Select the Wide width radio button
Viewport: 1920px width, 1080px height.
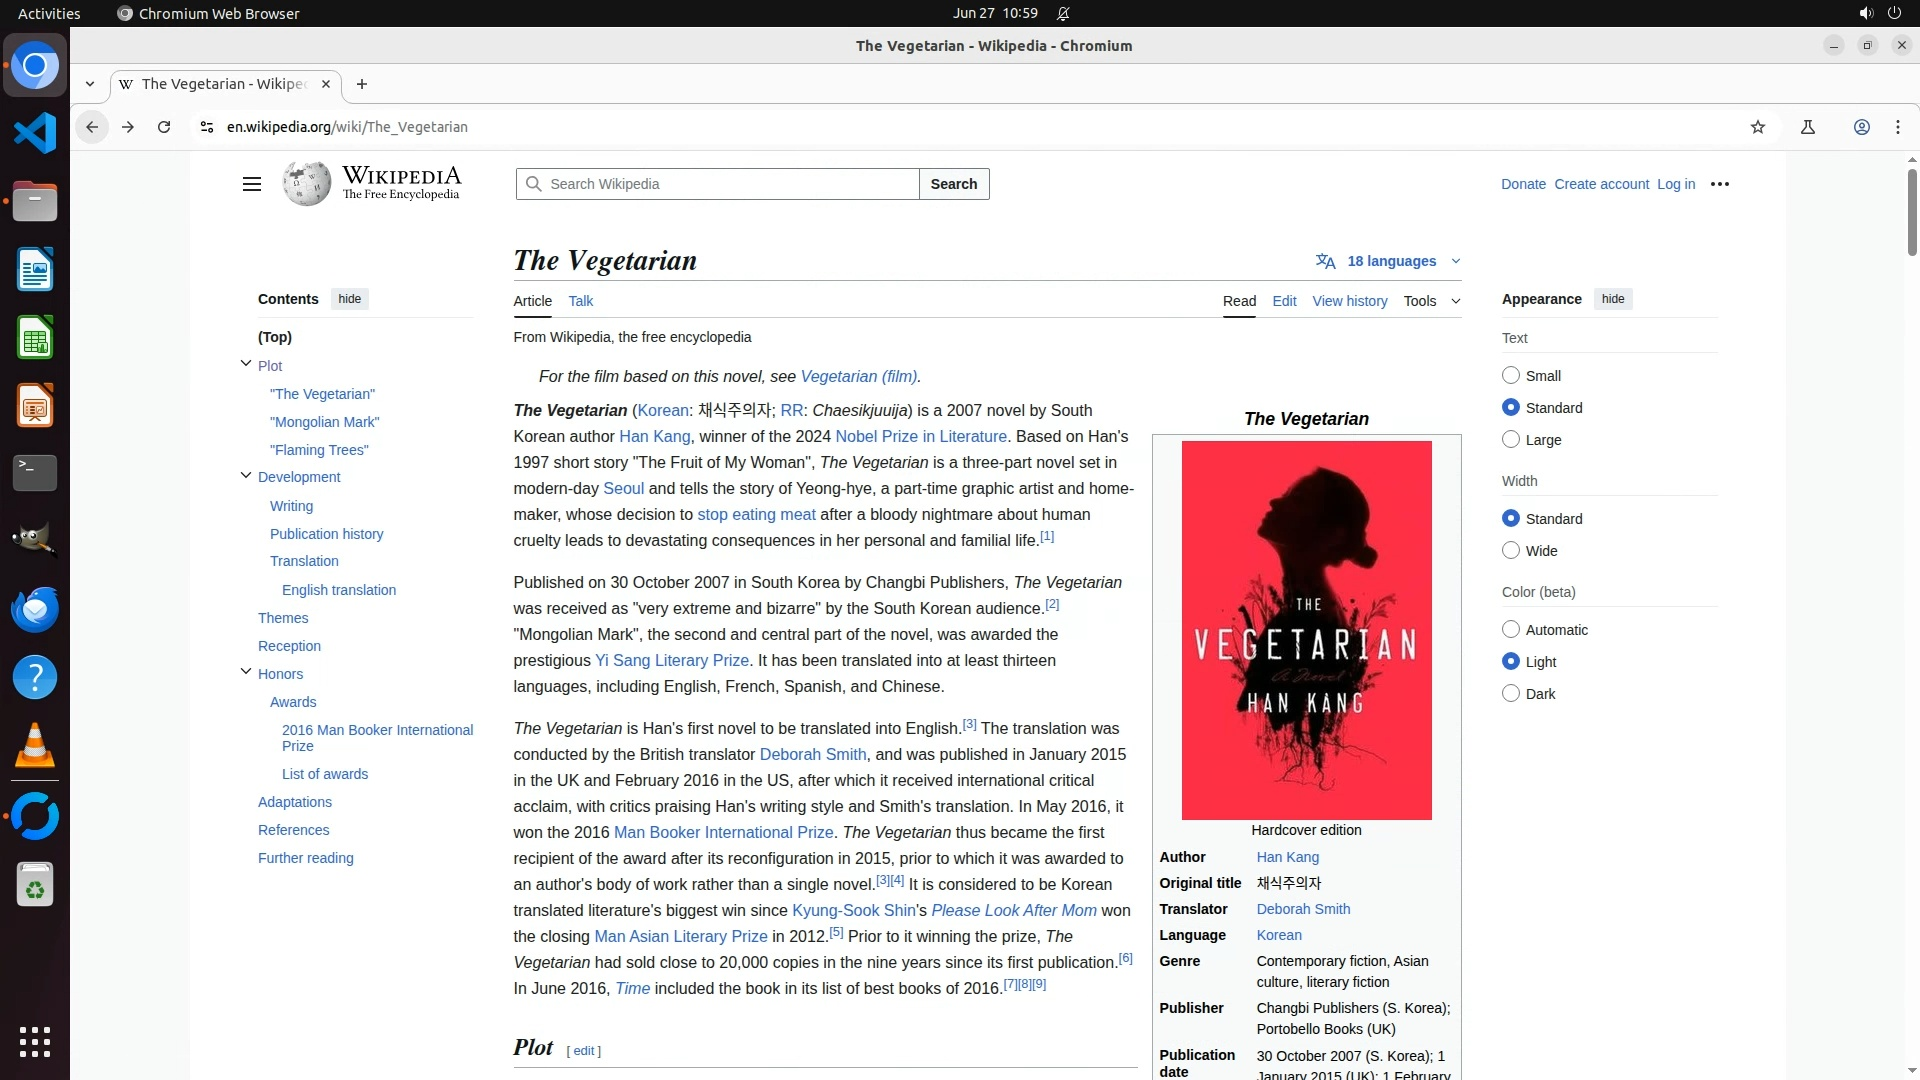pyautogui.click(x=1511, y=551)
